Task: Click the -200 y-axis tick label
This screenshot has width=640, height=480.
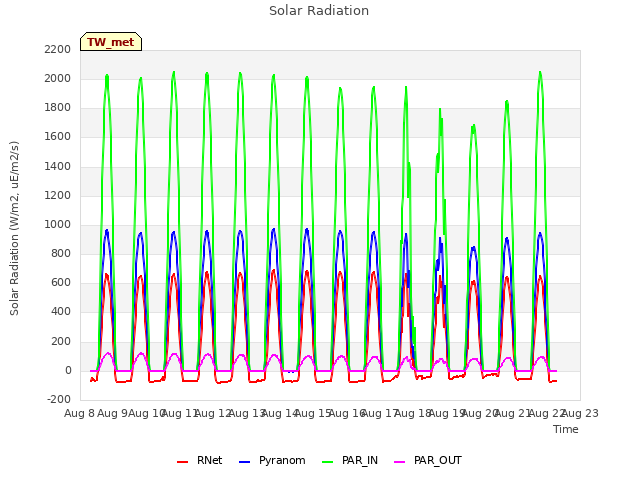Action: tap(59, 400)
